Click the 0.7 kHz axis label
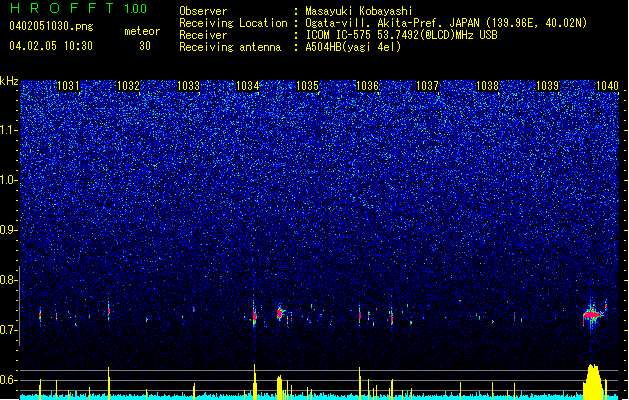 [x=8, y=330]
